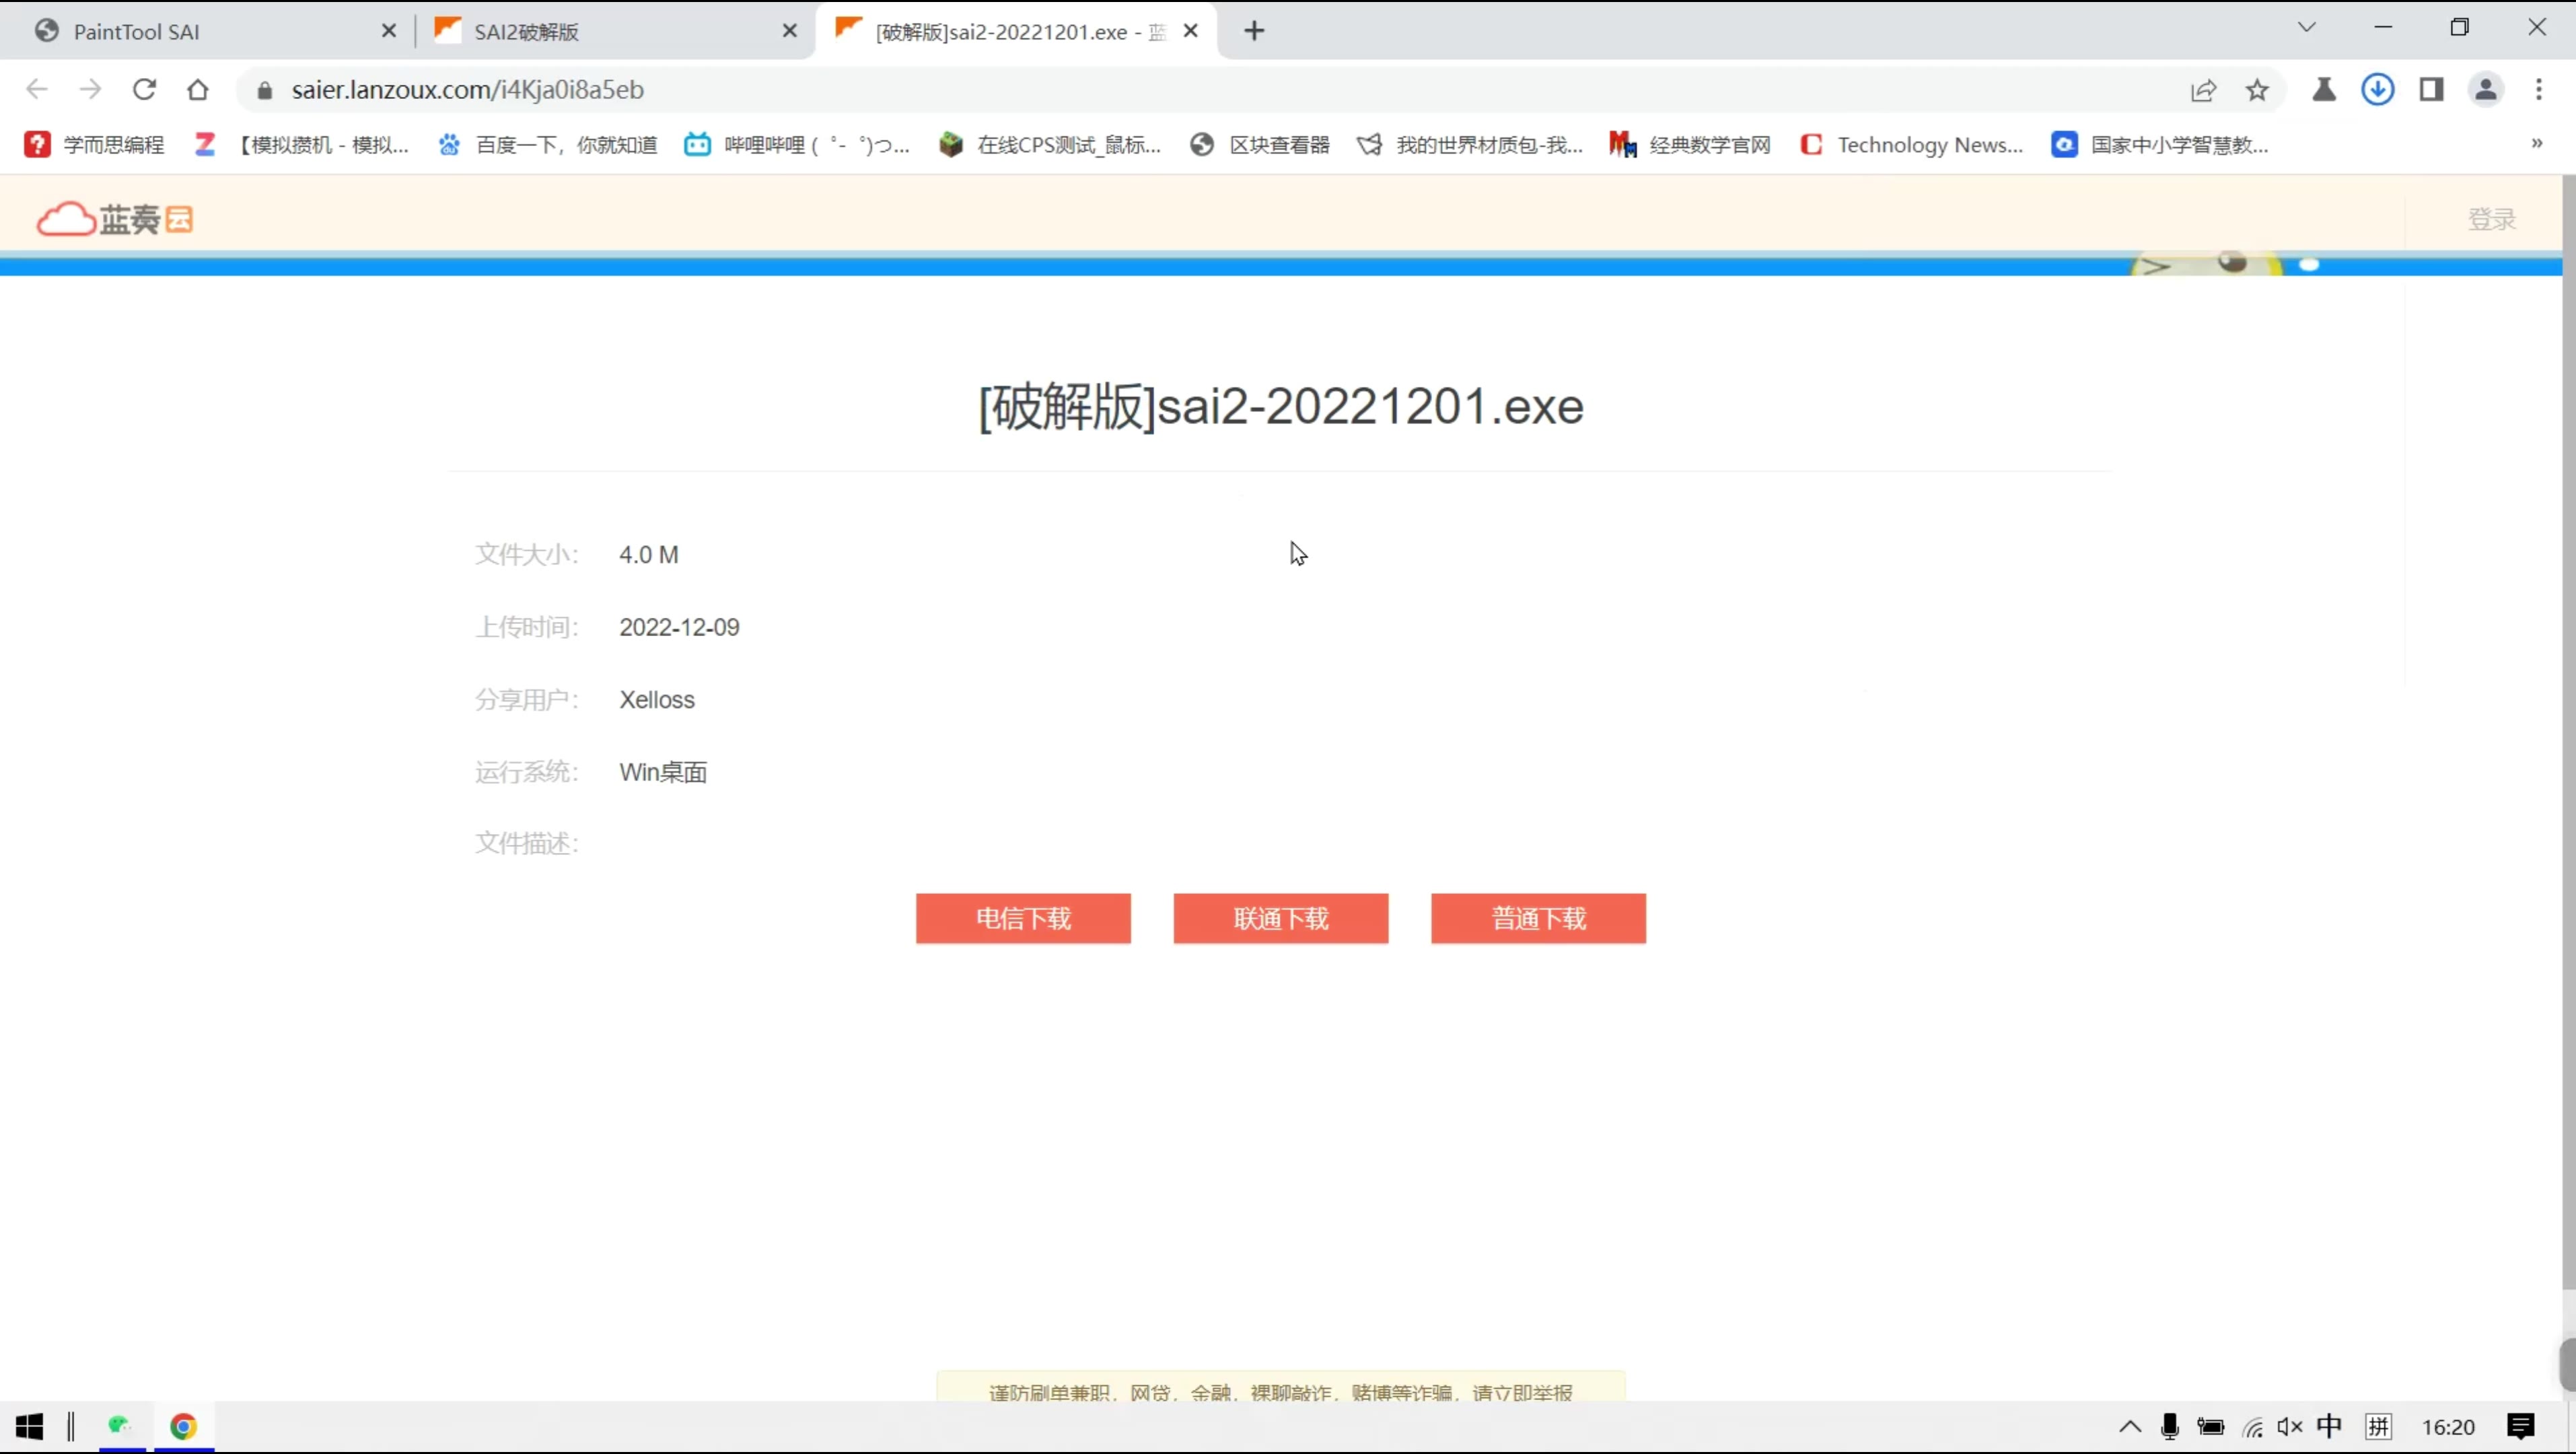Switch to the SAI2破解版 tab
This screenshot has height=1454, width=2576.
[x=614, y=32]
